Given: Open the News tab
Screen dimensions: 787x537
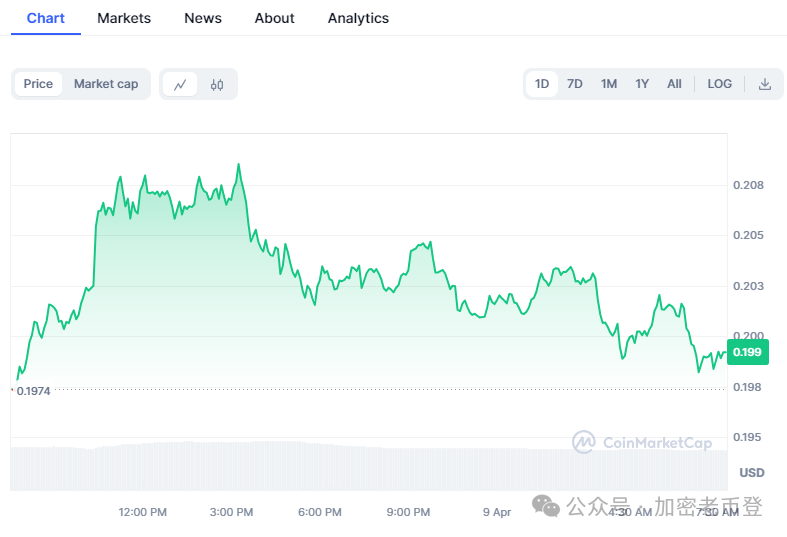Looking at the screenshot, I should (203, 18).
